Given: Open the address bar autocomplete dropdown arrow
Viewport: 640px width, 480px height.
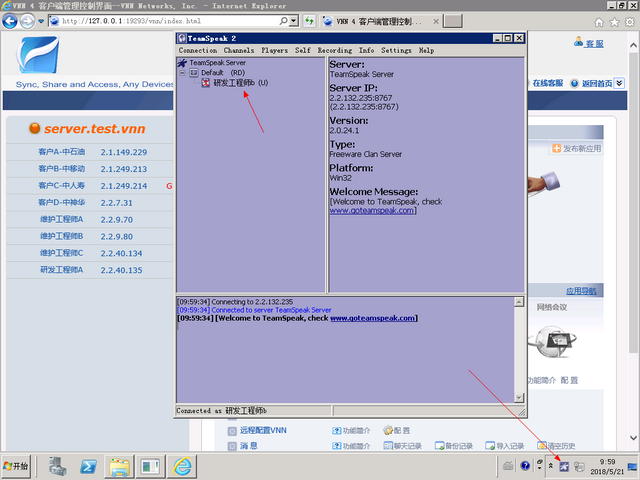Looking at the screenshot, I should tap(294, 21).
